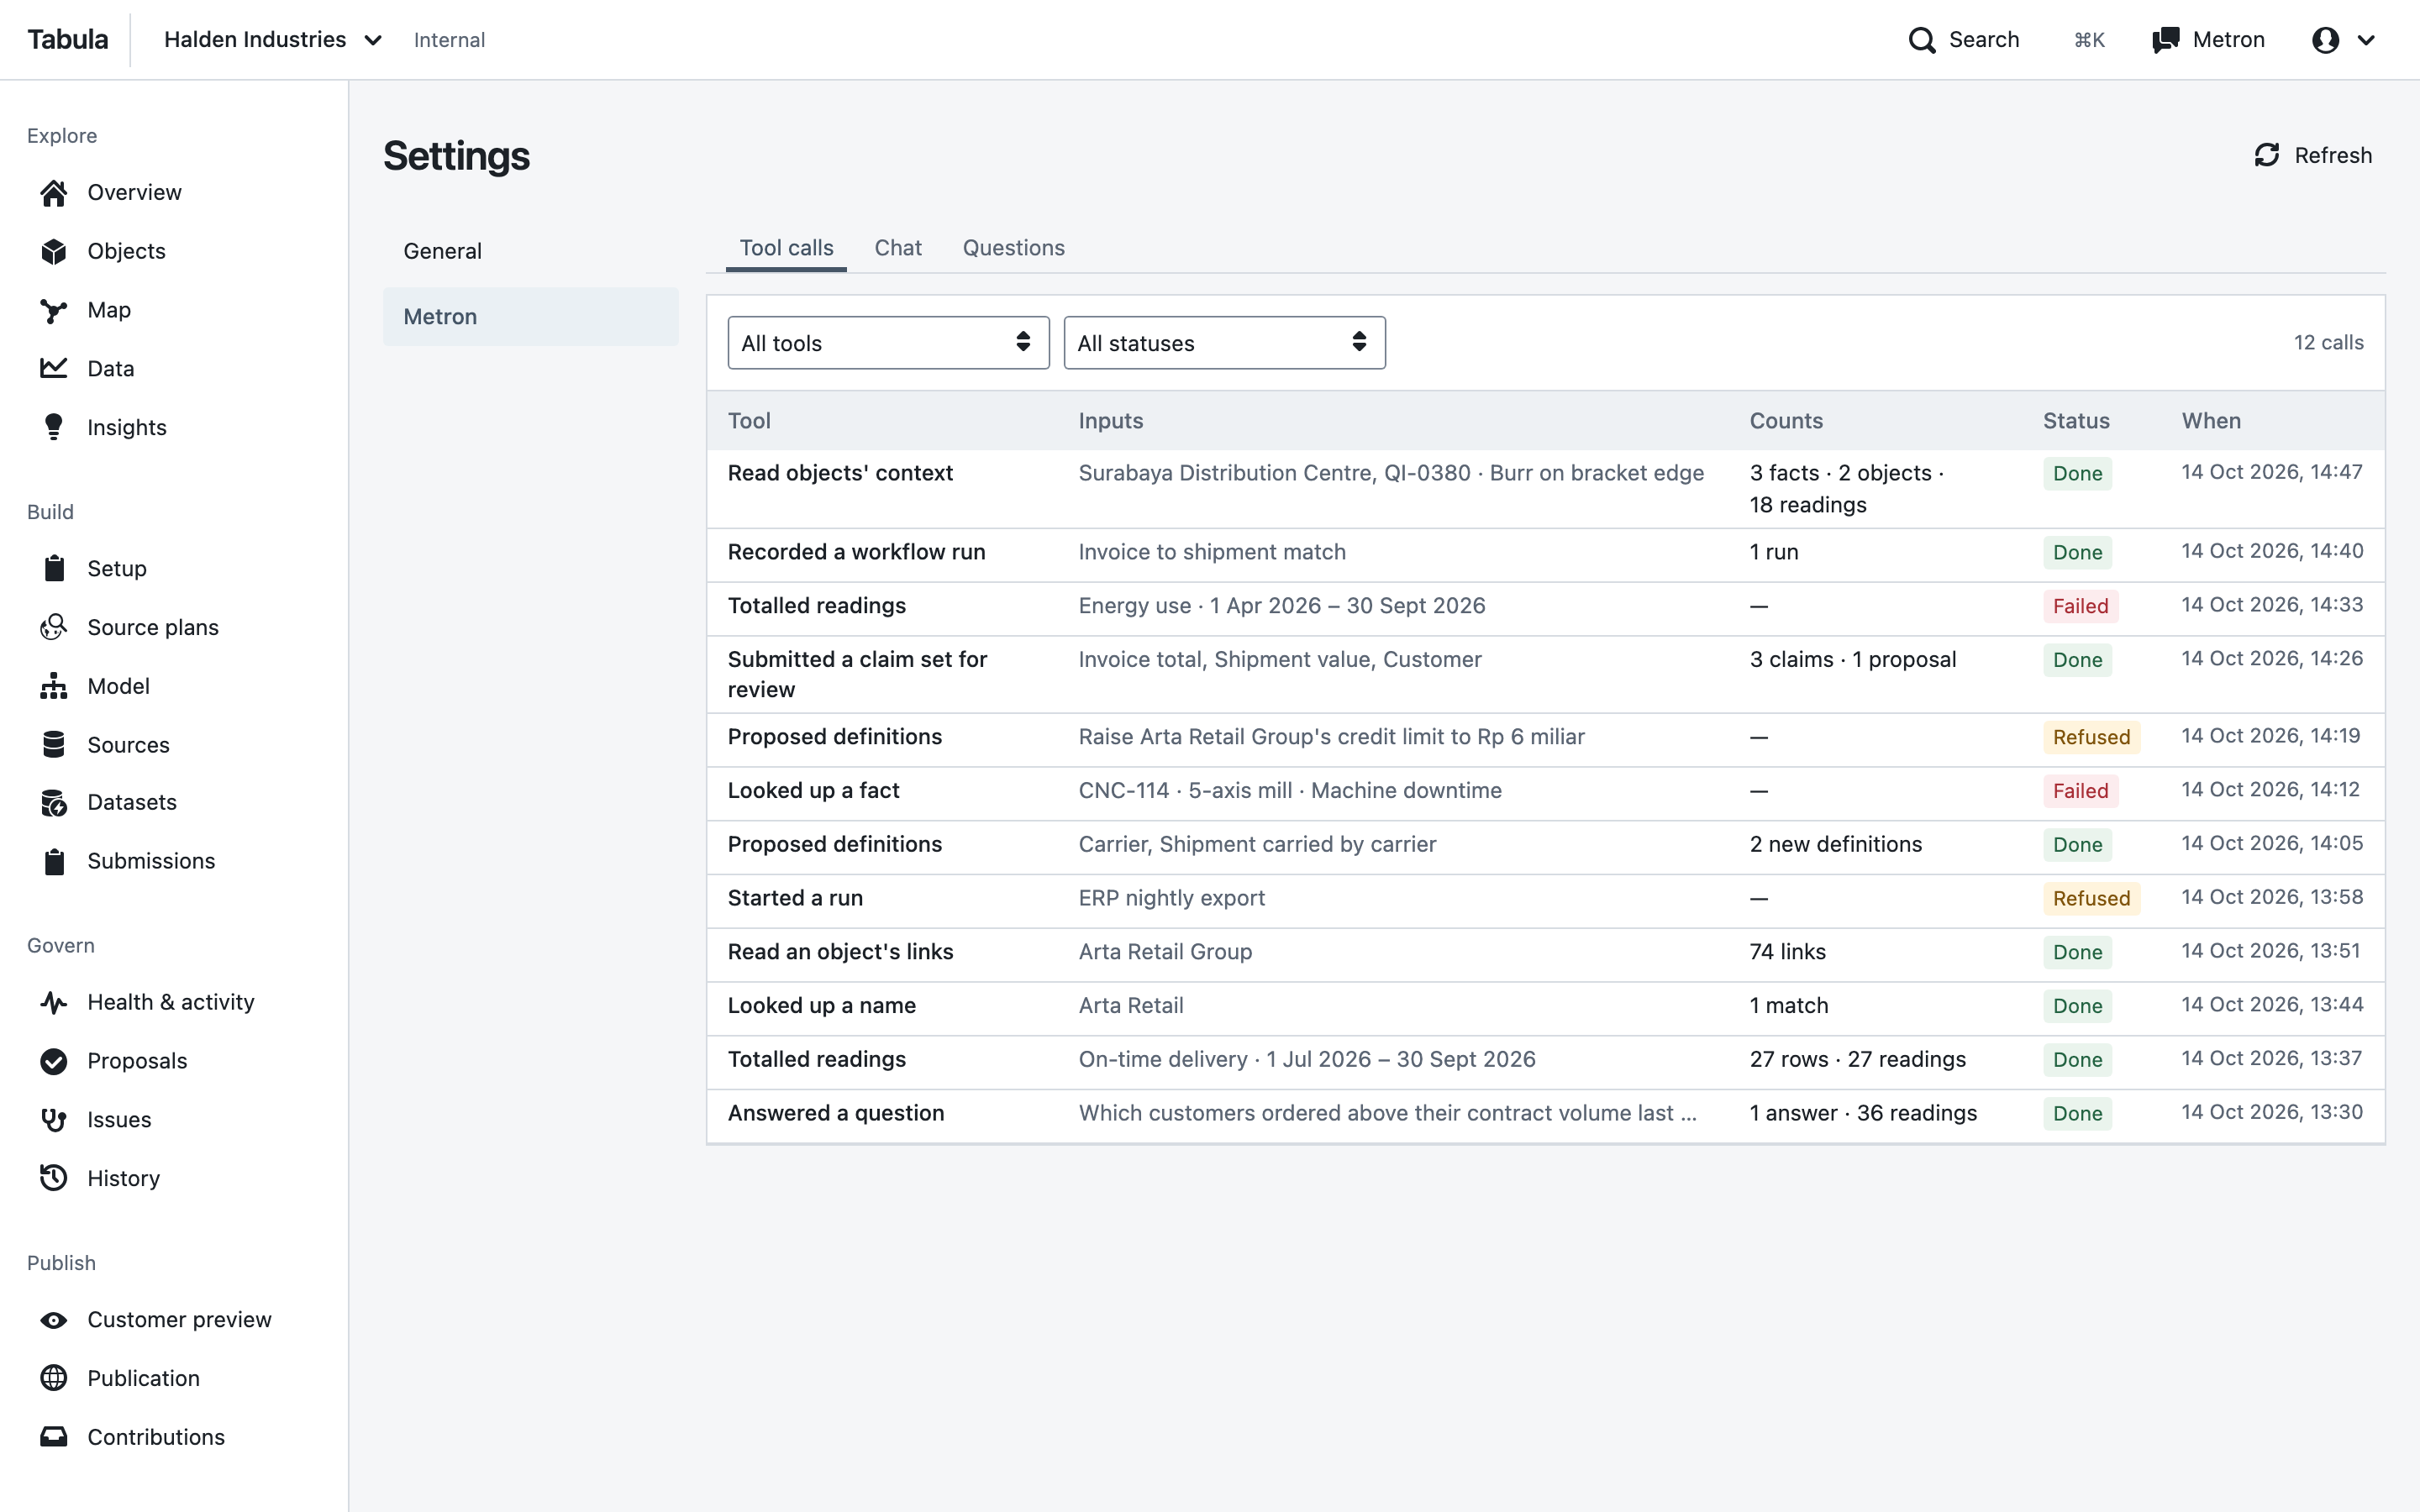Click the Contributions inbox icon
Screen dimensions: 2420x1512
54,1437
